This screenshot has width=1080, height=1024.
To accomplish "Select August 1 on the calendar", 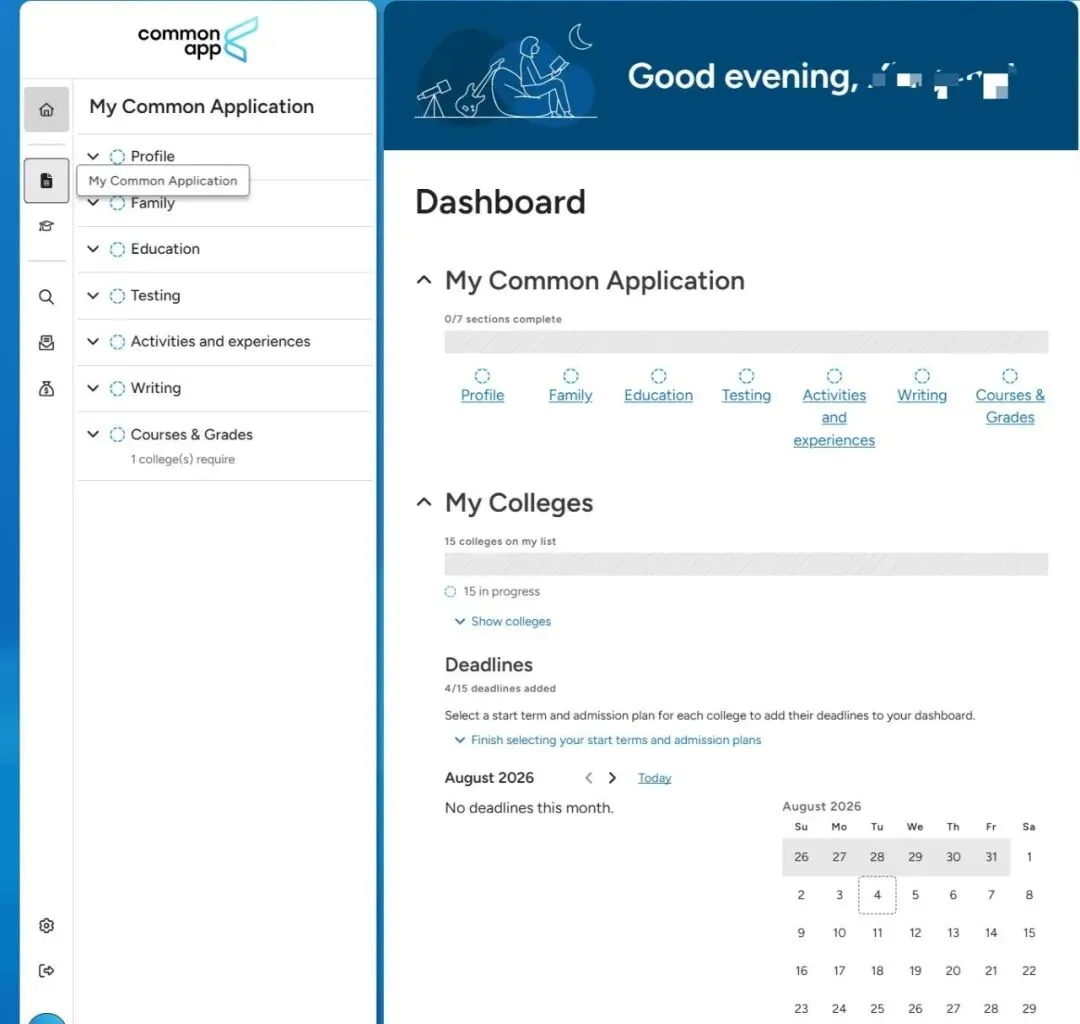I will click(x=1029, y=857).
